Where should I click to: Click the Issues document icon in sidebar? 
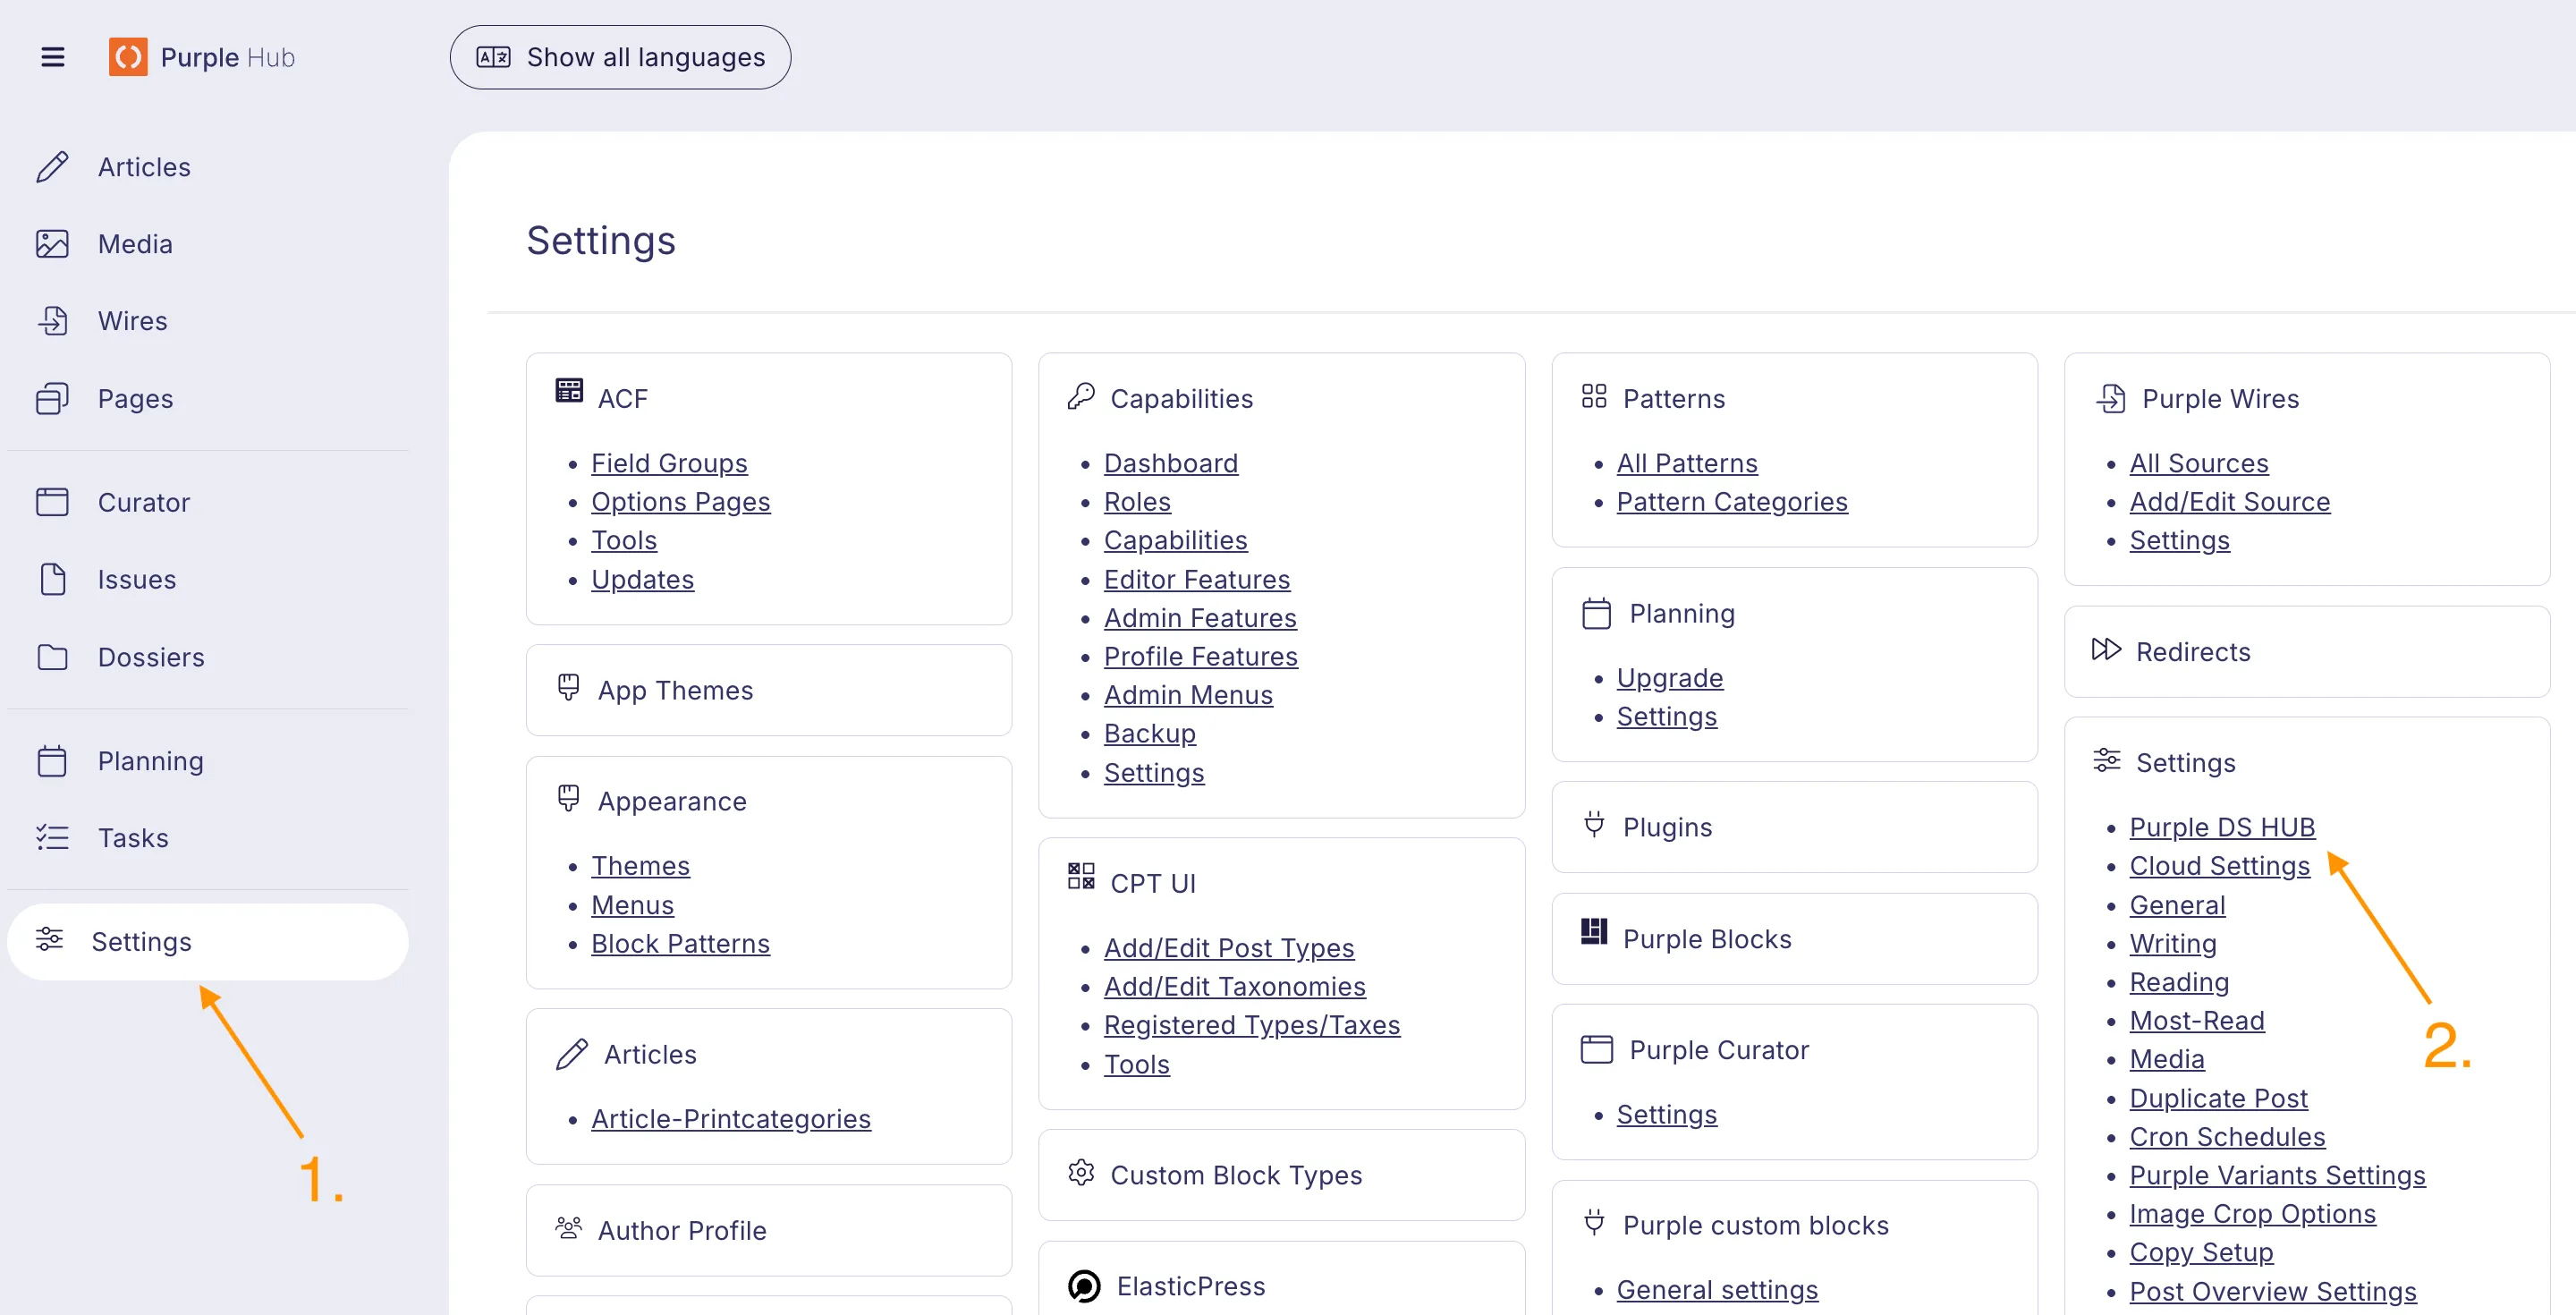click(52, 579)
